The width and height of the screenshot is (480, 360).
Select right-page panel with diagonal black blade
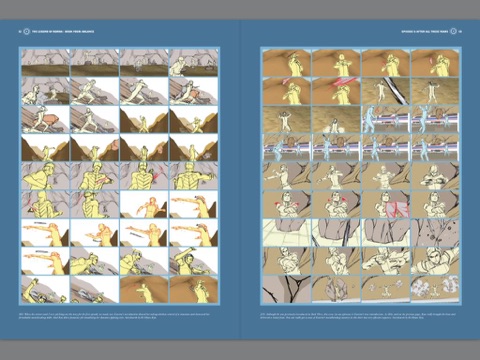[x=385, y=91]
